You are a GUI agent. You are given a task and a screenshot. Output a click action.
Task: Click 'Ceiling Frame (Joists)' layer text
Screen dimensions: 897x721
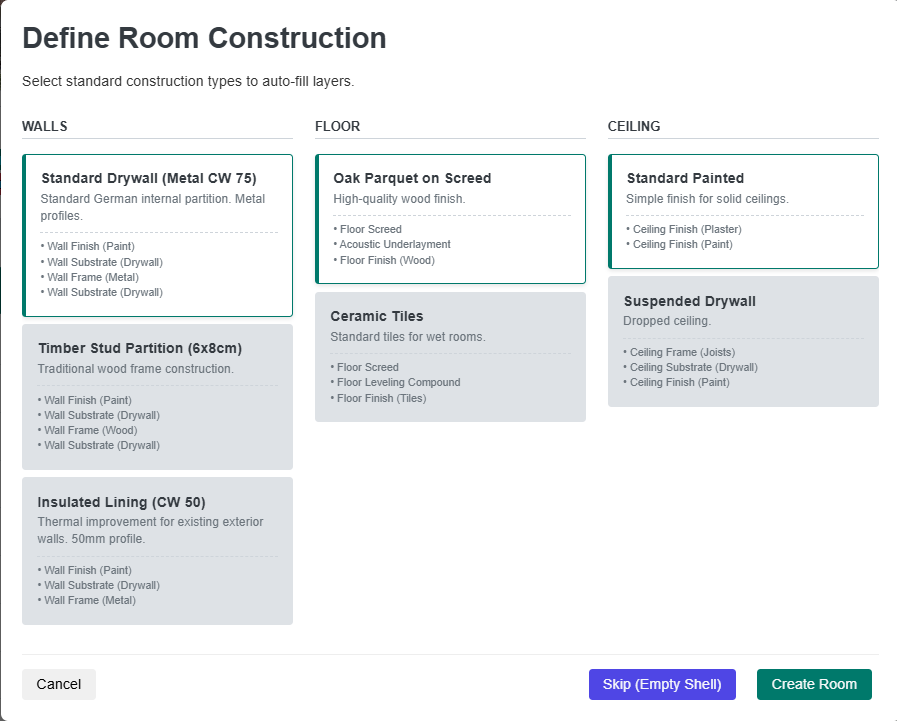679,352
